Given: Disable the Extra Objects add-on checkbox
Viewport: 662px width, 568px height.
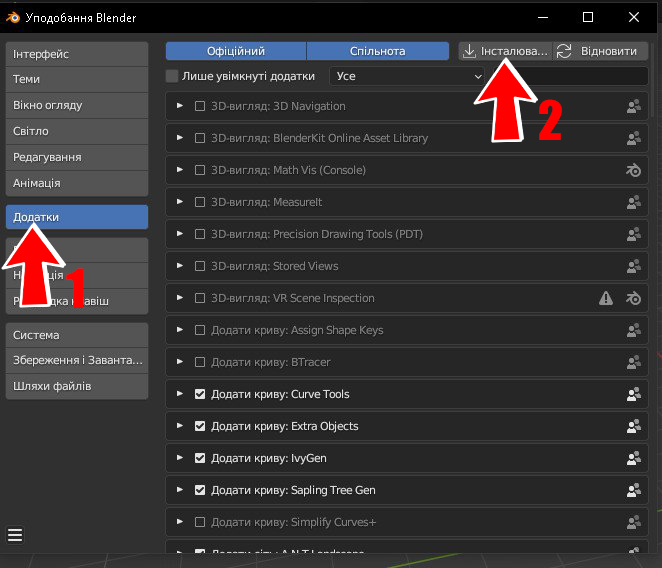Looking at the screenshot, I should (x=200, y=426).
